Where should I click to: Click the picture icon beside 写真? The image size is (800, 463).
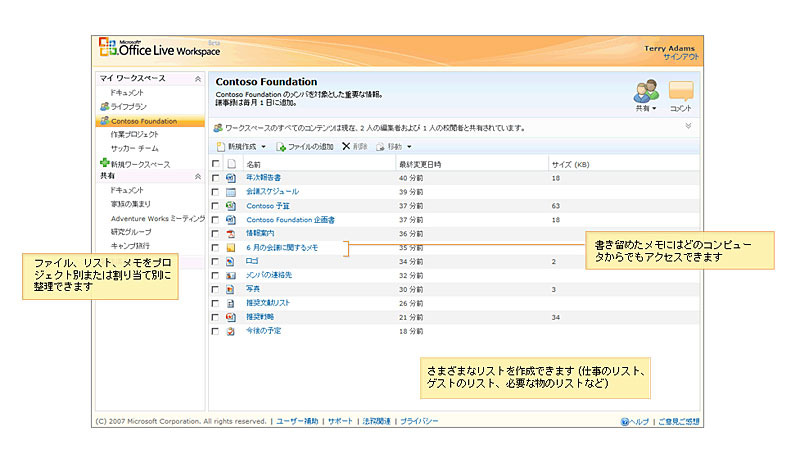coord(231,289)
